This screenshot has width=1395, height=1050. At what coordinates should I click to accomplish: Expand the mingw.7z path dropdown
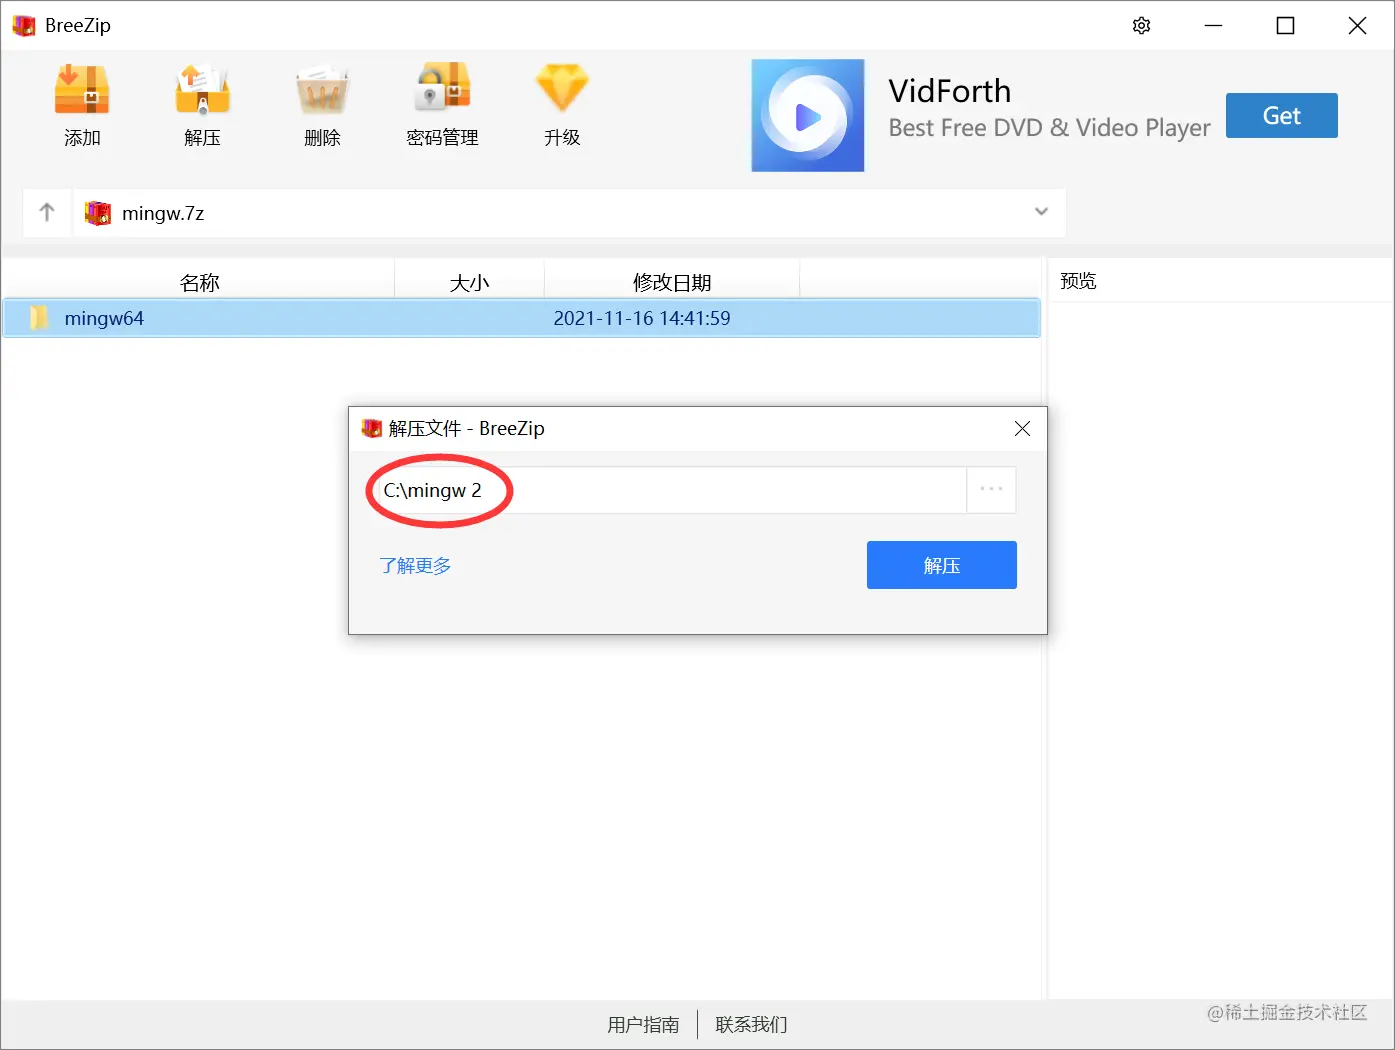[x=1041, y=212]
